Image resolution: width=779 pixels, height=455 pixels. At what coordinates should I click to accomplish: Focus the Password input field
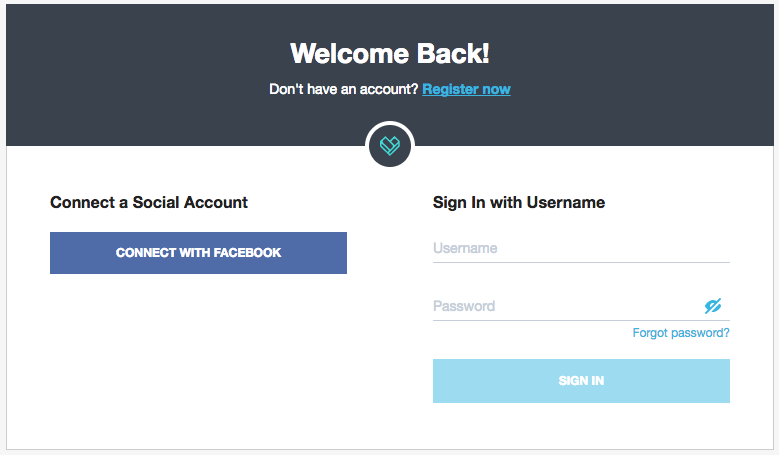click(x=565, y=306)
